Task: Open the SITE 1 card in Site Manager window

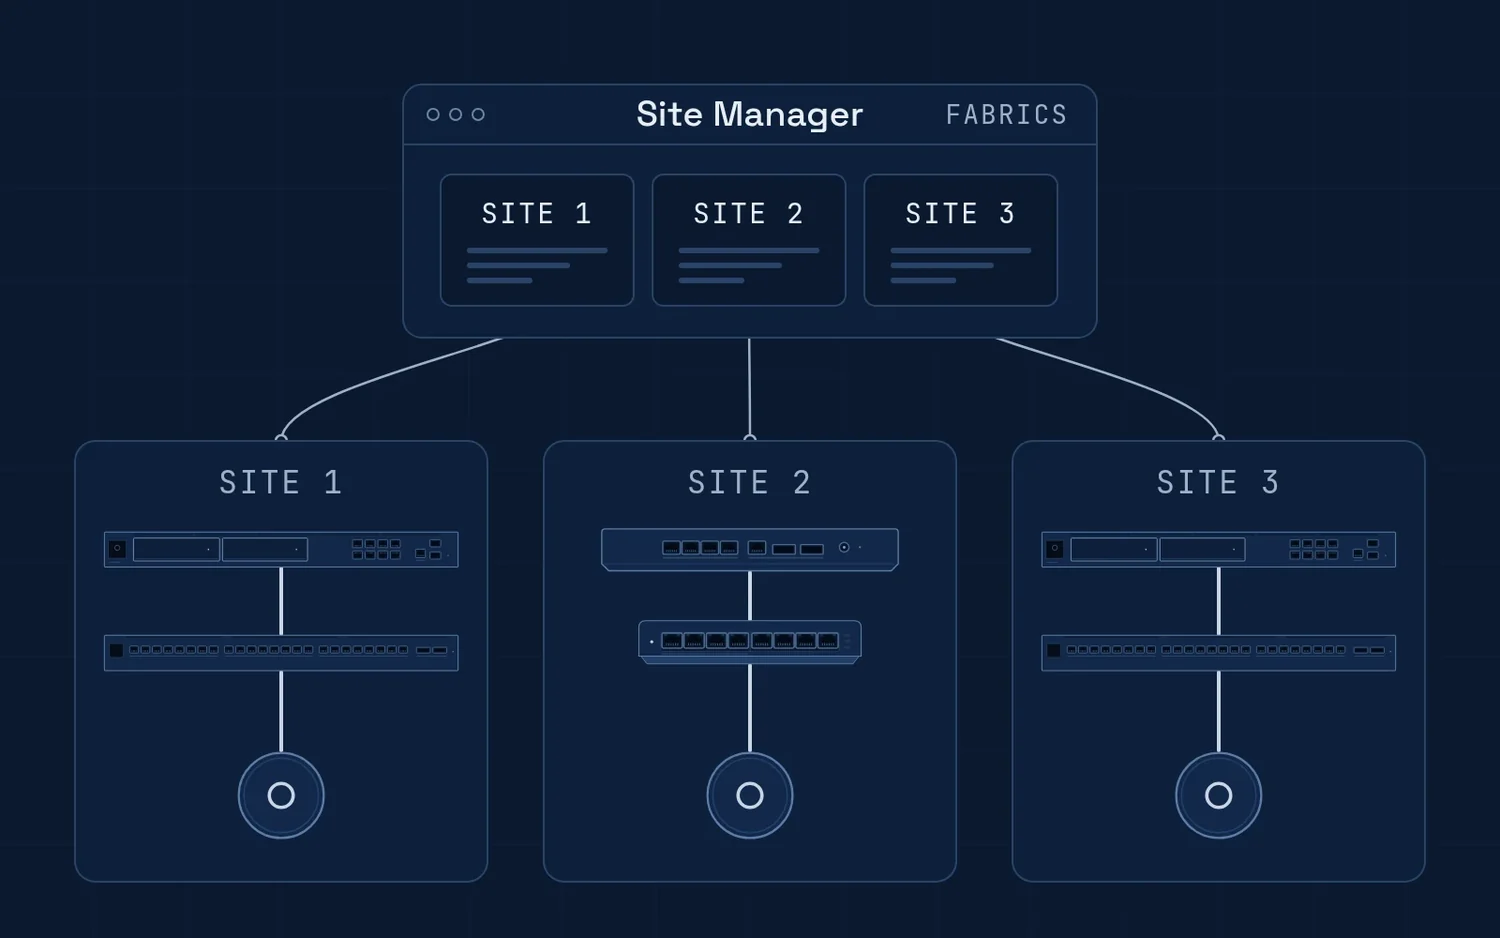Action: (537, 240)
